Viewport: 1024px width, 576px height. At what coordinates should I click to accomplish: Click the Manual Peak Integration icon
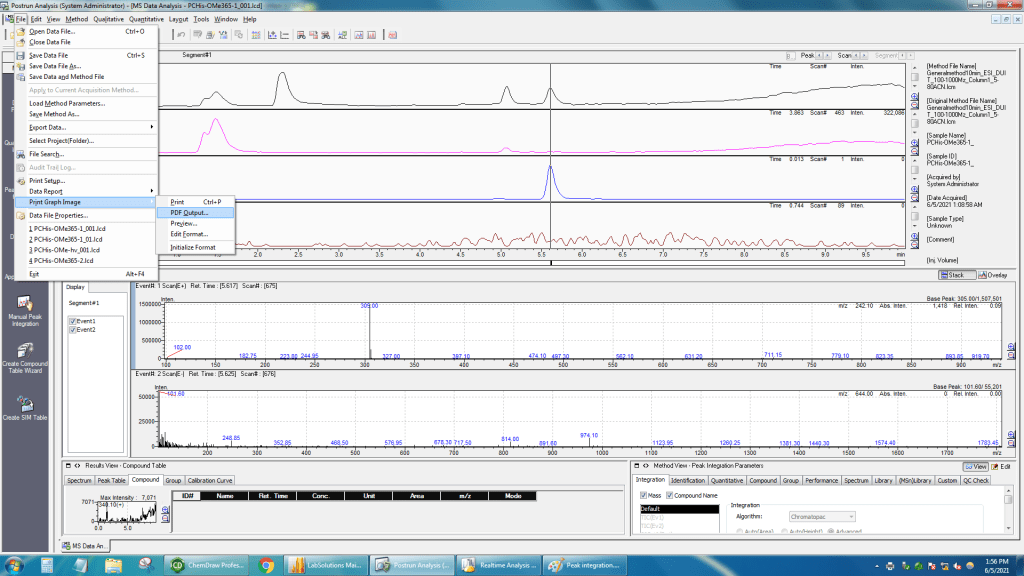[24, 304]
